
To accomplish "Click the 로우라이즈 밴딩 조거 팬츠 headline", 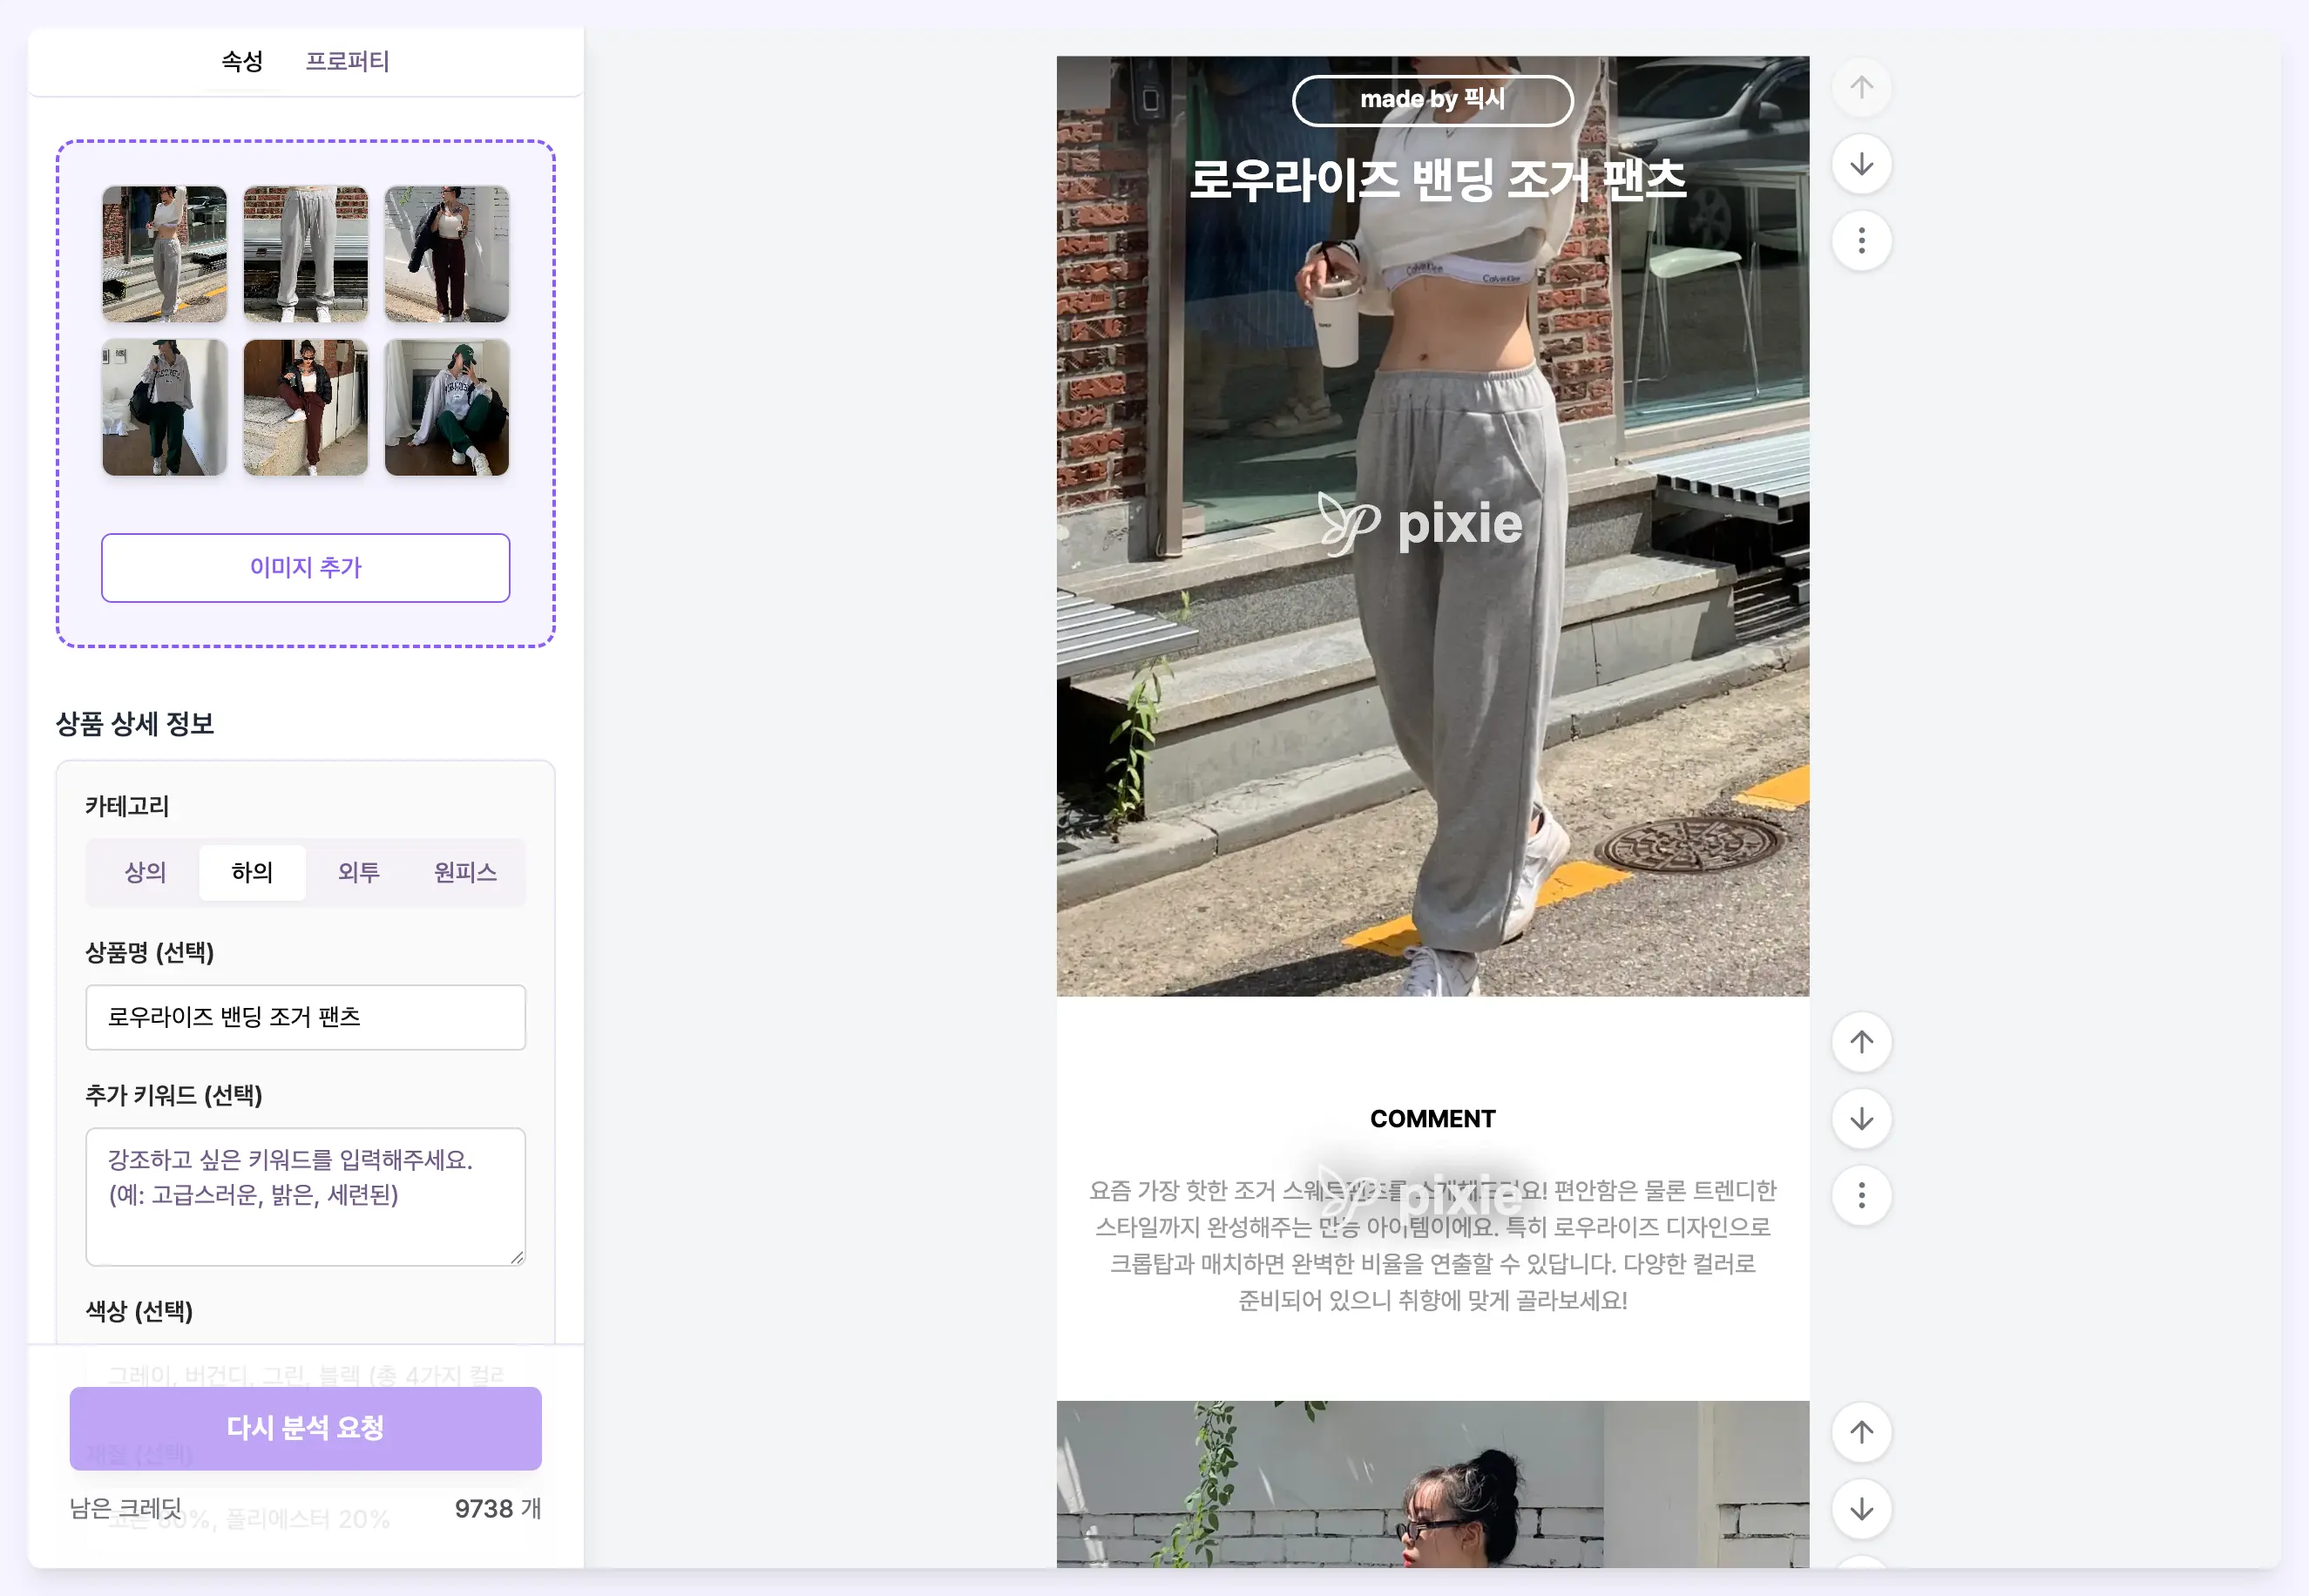I will tap(1437, 181).
